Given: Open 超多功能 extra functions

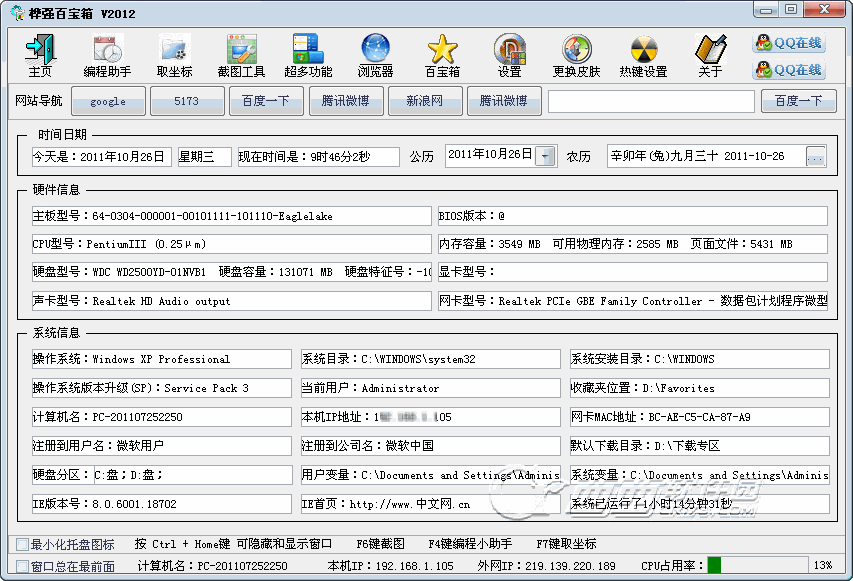Looking at the screenshot, I should tap(308, 55).
